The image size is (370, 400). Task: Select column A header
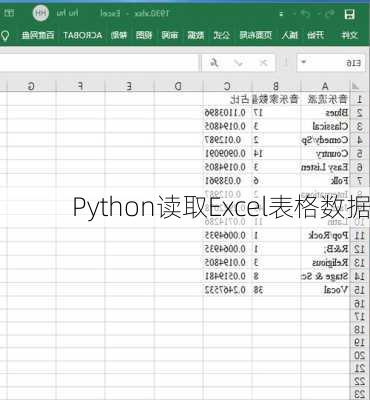[325, 86]
